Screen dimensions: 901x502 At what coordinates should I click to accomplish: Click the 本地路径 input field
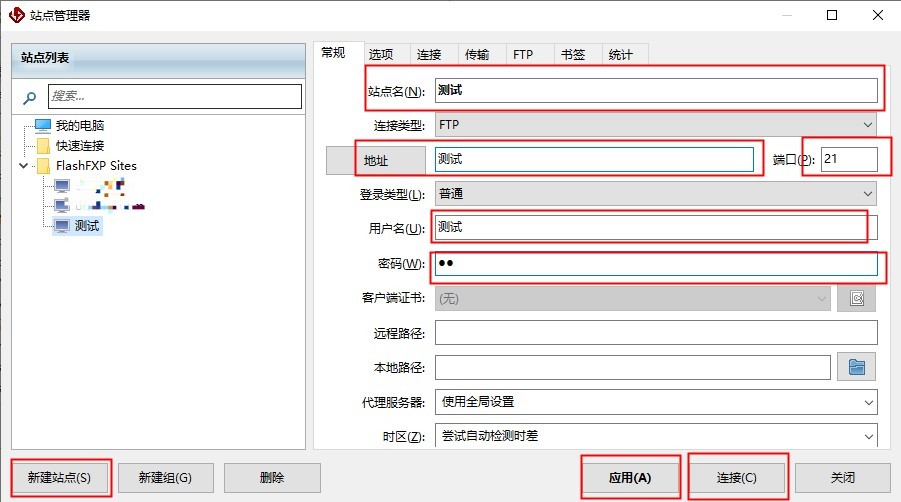coord(633,368)
